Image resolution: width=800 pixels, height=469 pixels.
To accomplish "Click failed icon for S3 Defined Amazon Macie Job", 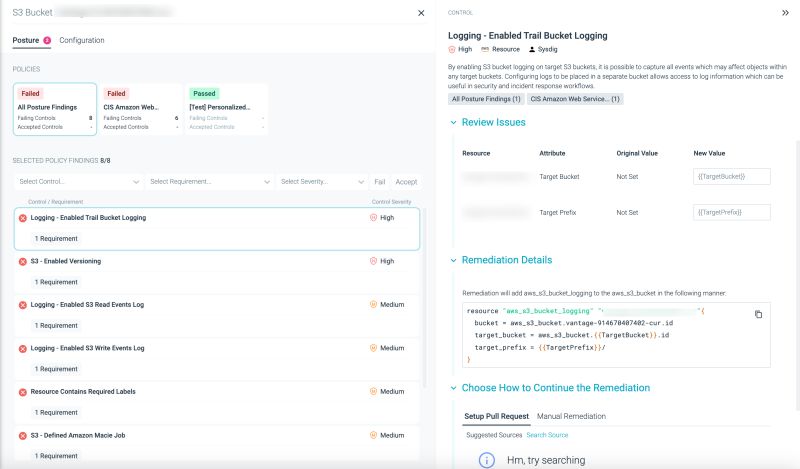I will click(x=23, y=436).
